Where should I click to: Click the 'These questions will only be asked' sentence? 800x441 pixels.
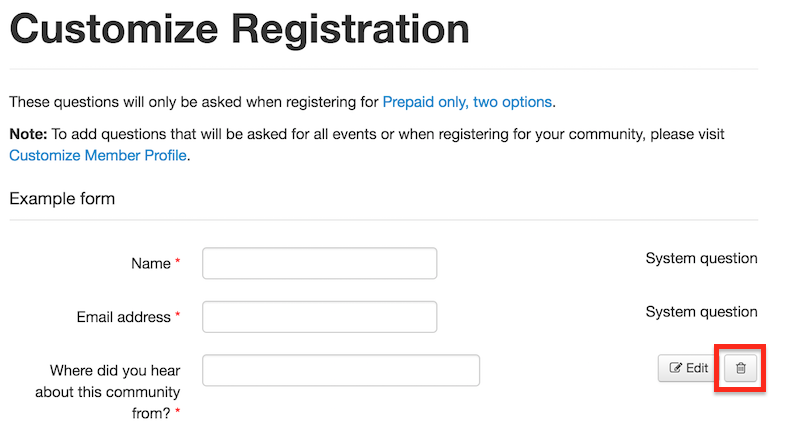pyautogui.click(x=282, y=102)
